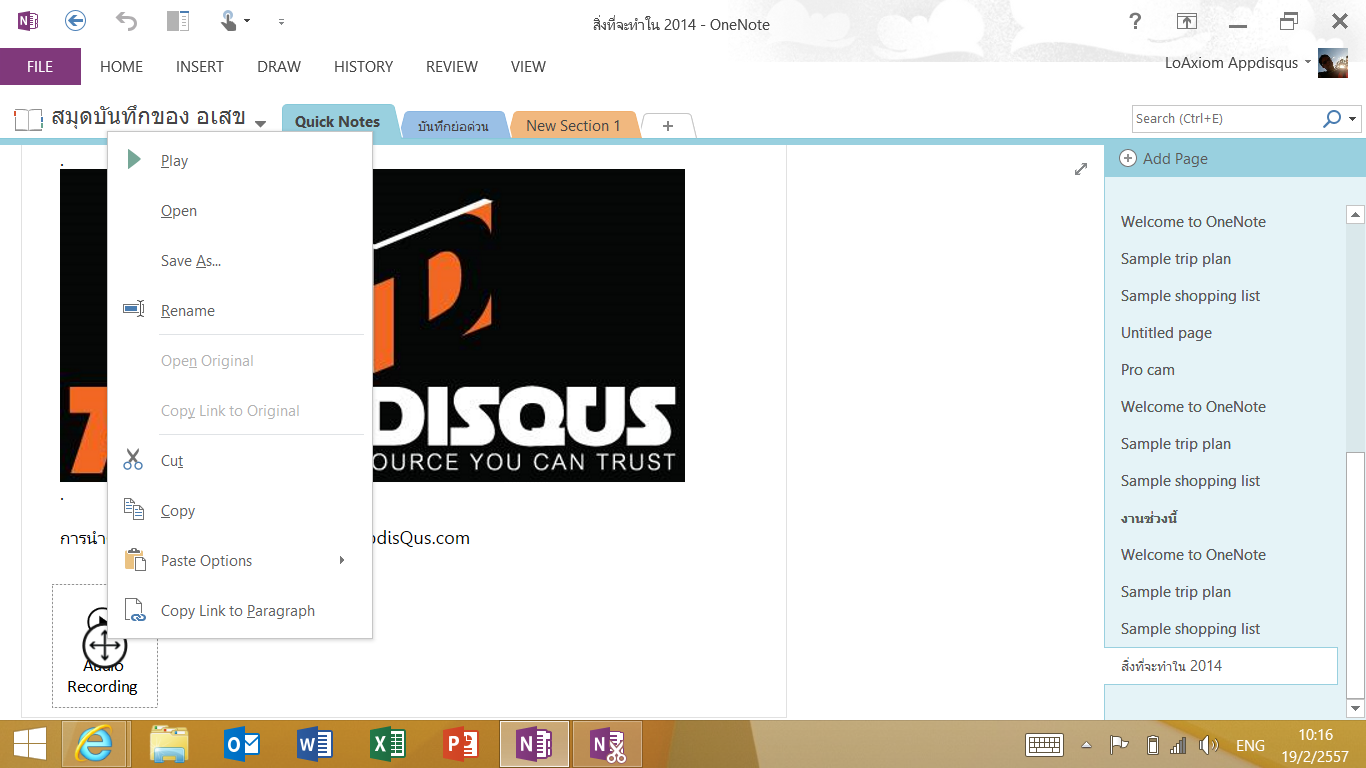Viewport: 1366px width, 768px height.
Task: Open the FILE tab
Action: click(x=40, y=67)
